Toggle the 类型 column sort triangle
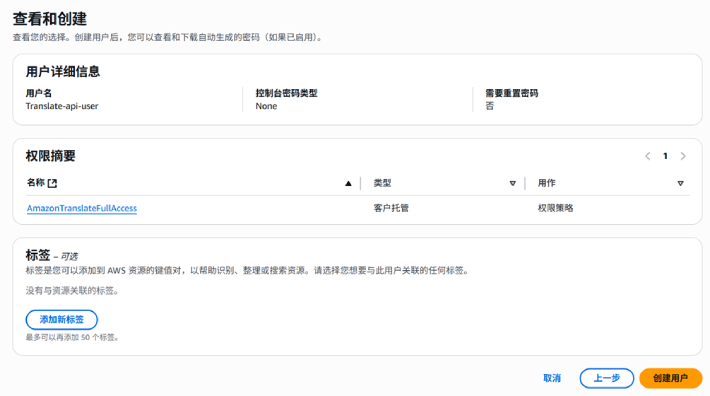 (x=513, y=183)
